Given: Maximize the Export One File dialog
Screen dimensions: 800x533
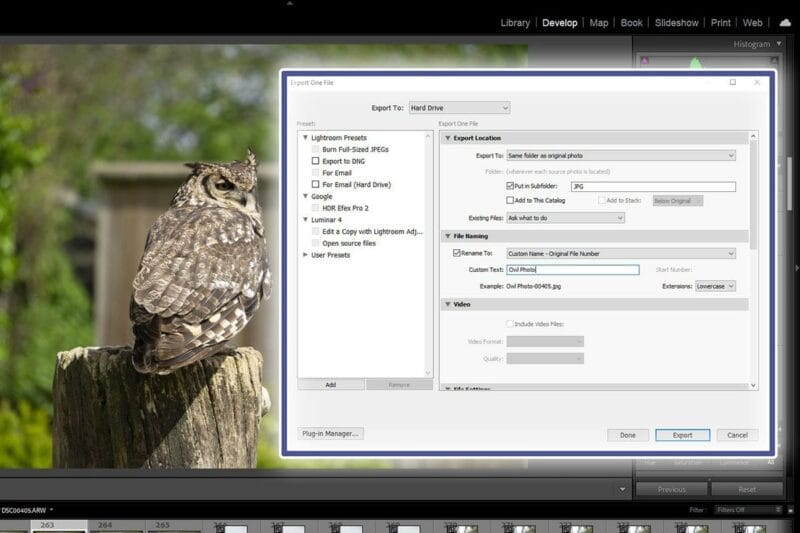Looking at the screenshot, I should point(733,82).
